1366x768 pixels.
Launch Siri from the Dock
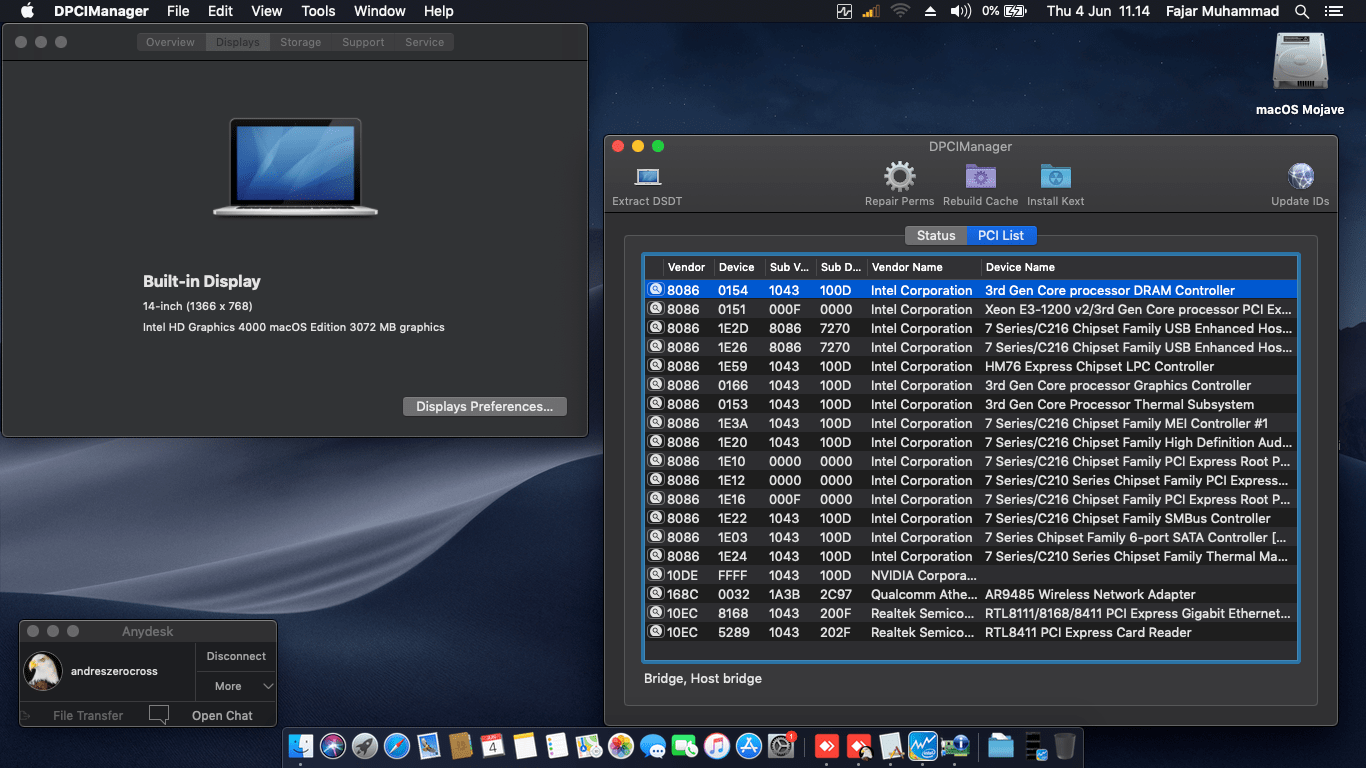coord(333,745)
